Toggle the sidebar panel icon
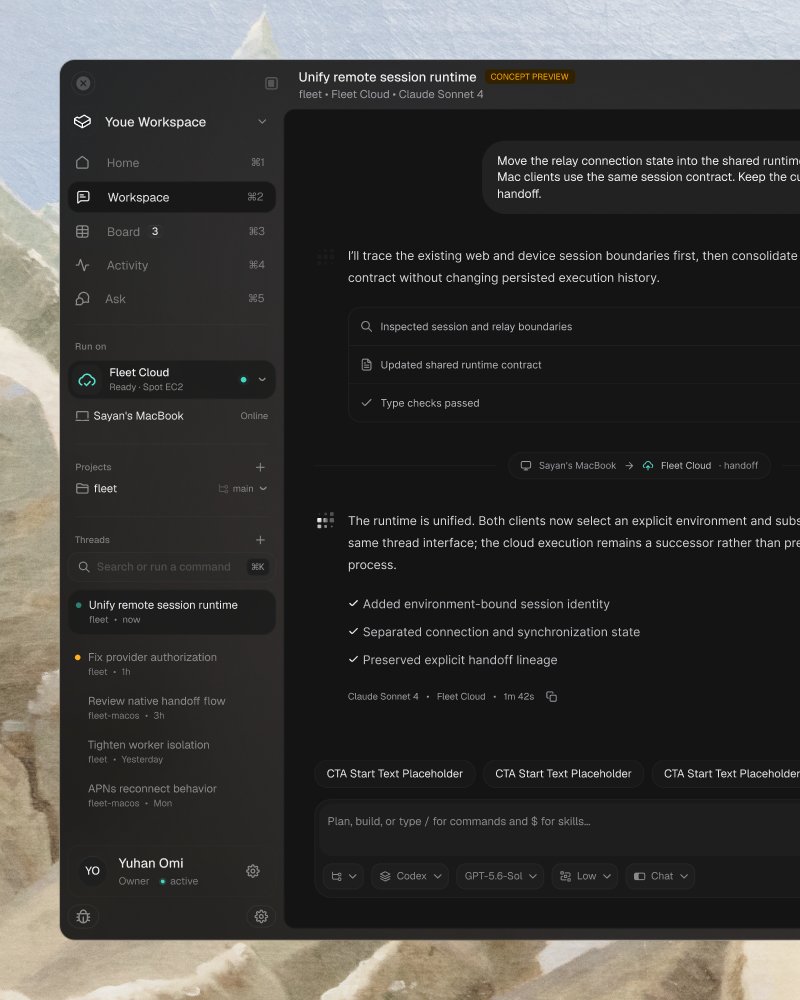800x1000 pixels. [271, 84]
